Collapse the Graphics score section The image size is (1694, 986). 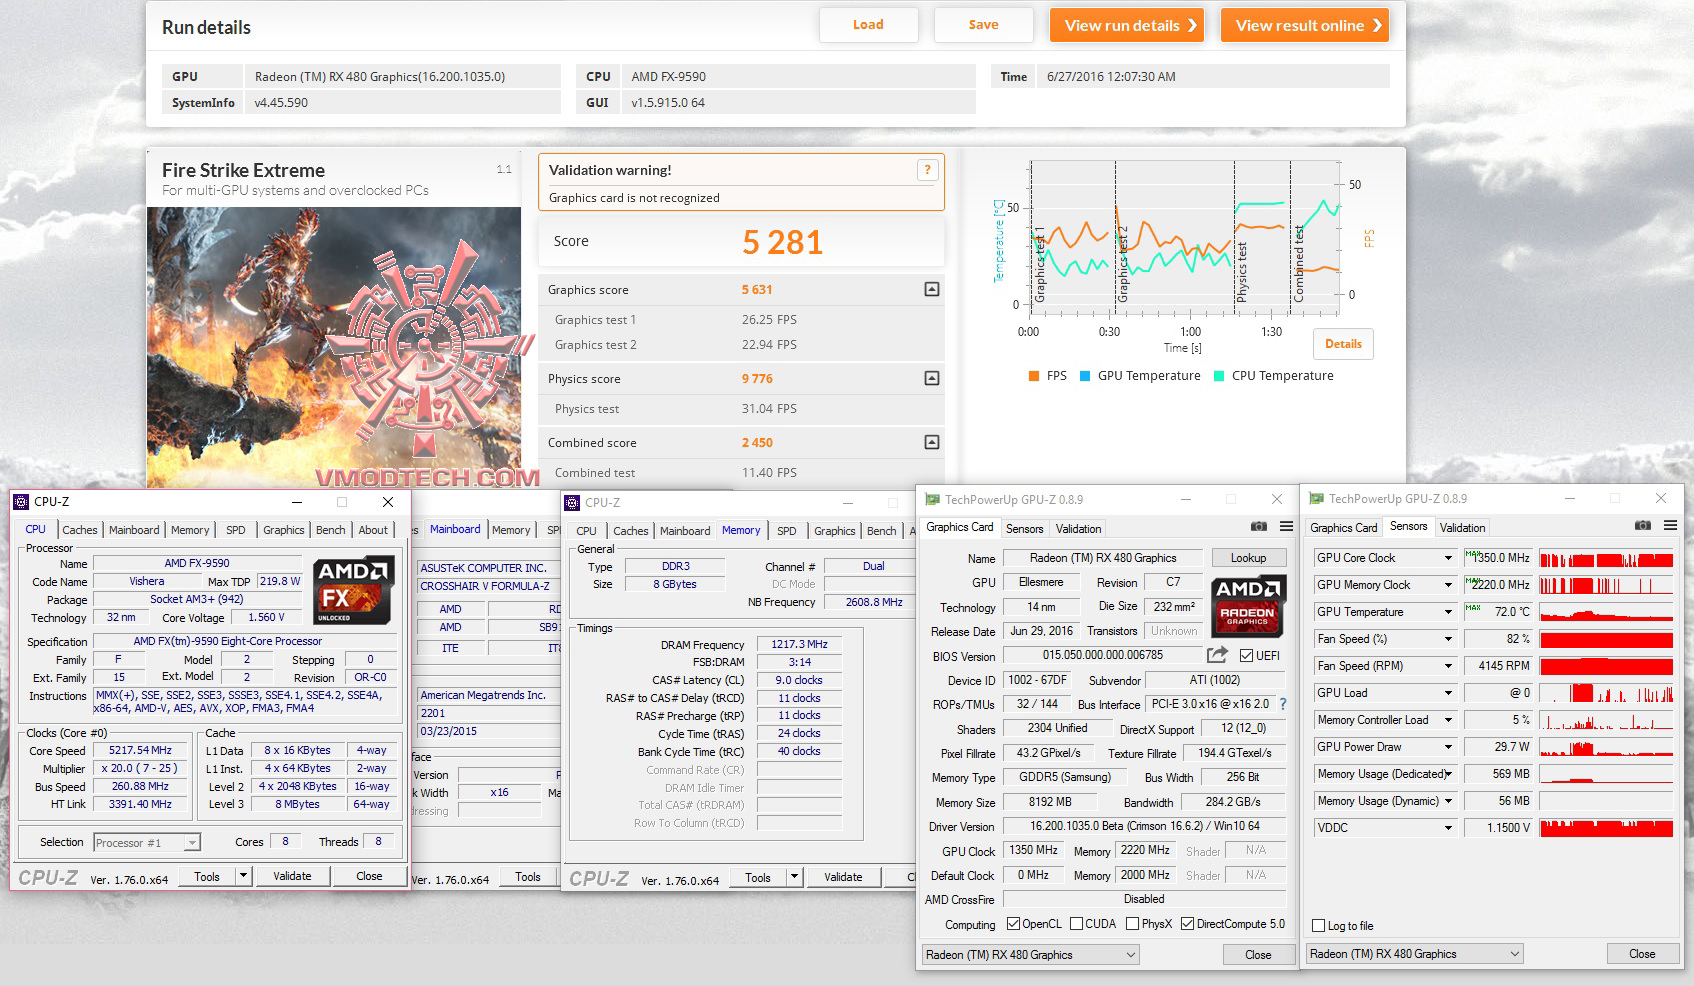(932, 290)
